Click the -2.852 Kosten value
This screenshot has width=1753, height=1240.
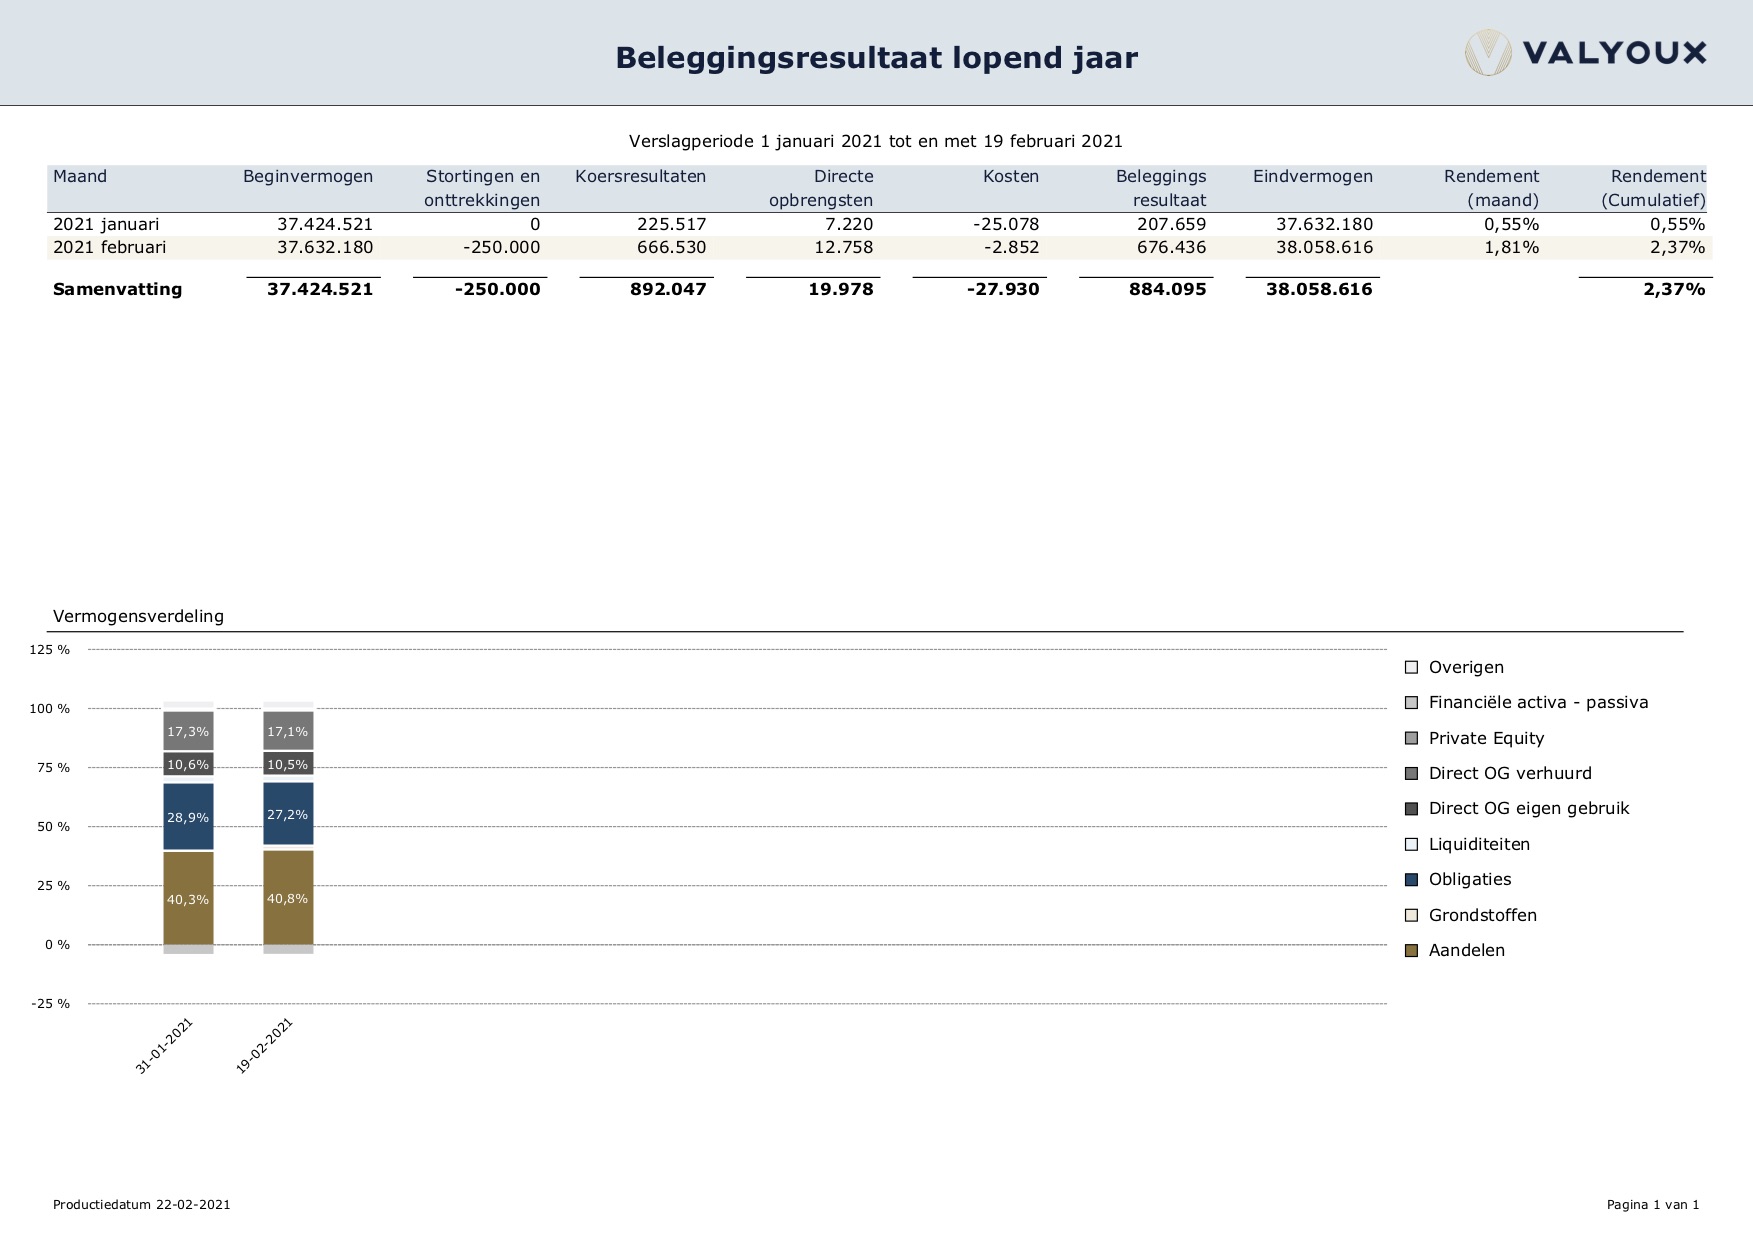pos(1011,247)
